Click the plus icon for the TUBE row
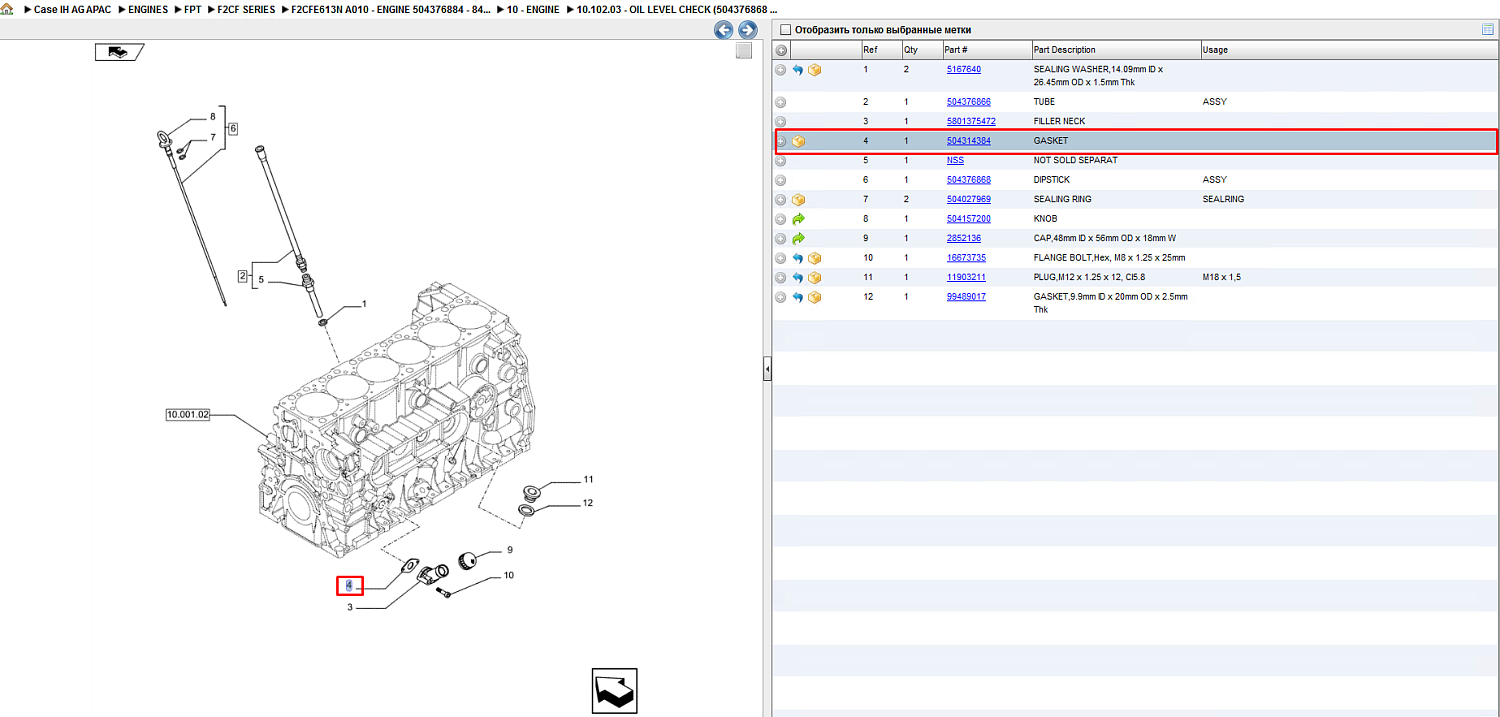This screenshot has height=717, width=1500. 781,102
